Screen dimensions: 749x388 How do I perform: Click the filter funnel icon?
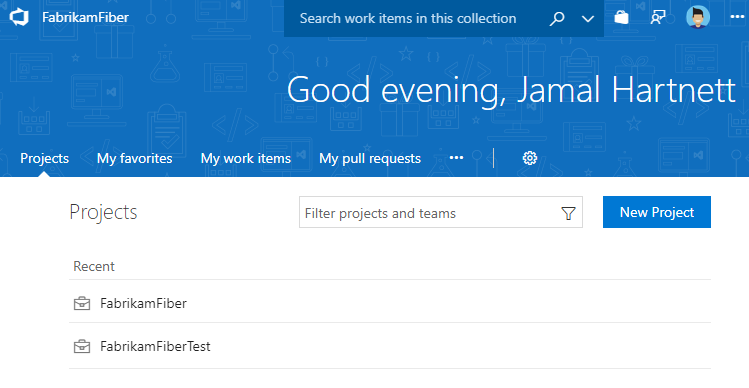point(568,213)
